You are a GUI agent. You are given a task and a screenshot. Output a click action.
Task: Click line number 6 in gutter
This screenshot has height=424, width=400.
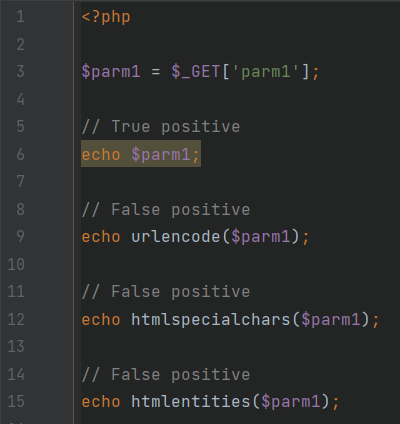[21, 154]
